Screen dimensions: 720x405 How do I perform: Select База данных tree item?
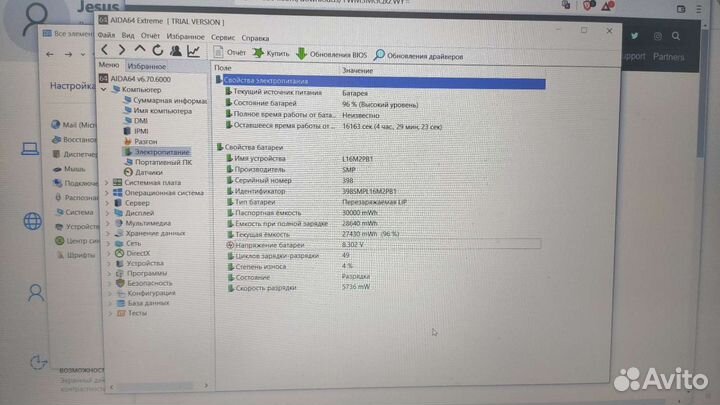[x=143, y=303]
